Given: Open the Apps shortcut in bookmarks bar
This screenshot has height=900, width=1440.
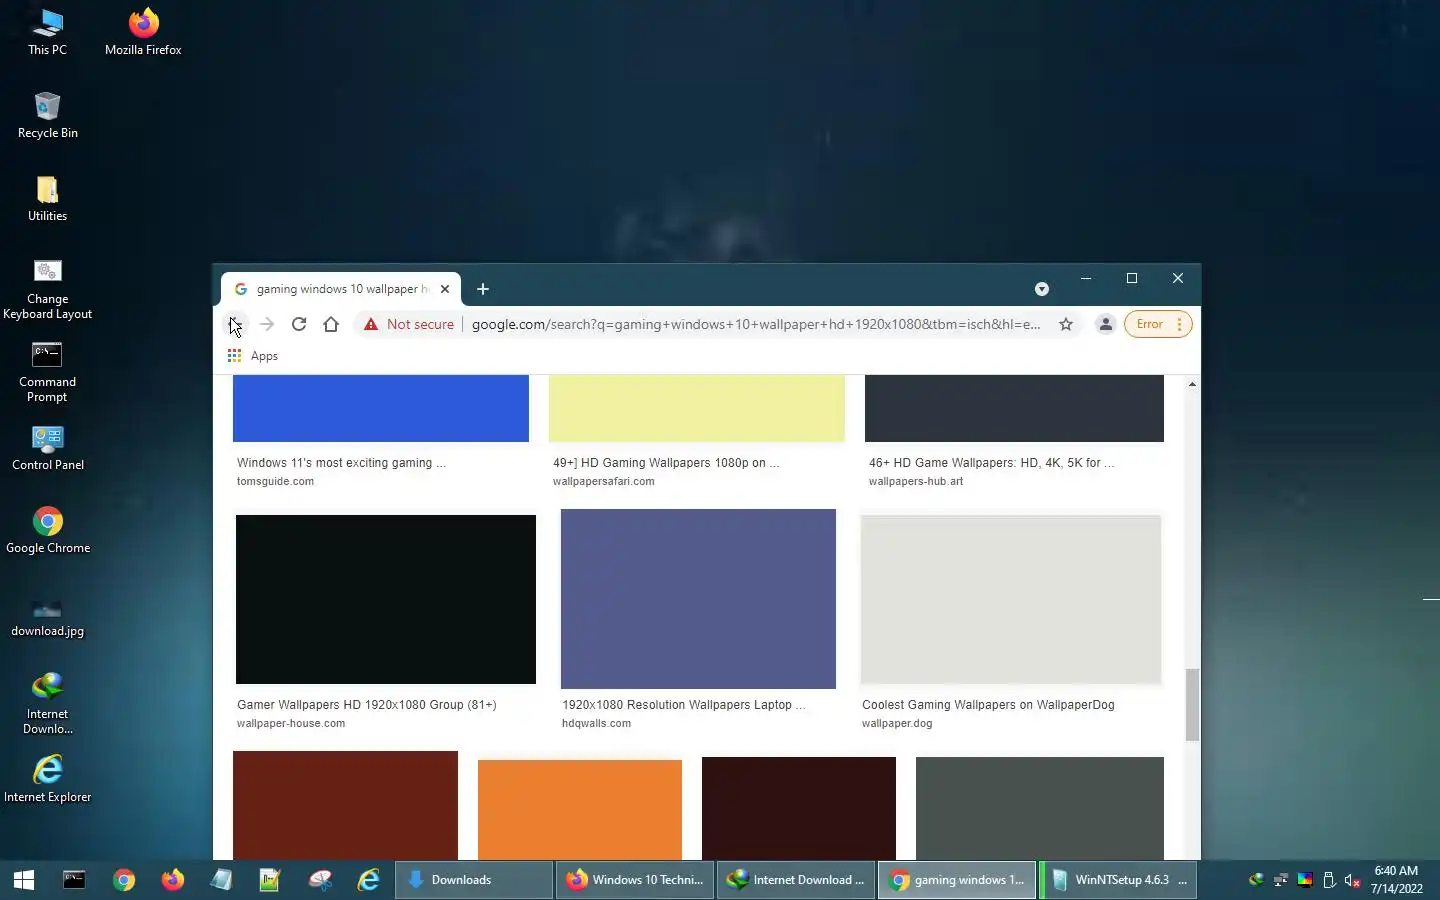Looking at the screenshot, I should coord(253,356).
